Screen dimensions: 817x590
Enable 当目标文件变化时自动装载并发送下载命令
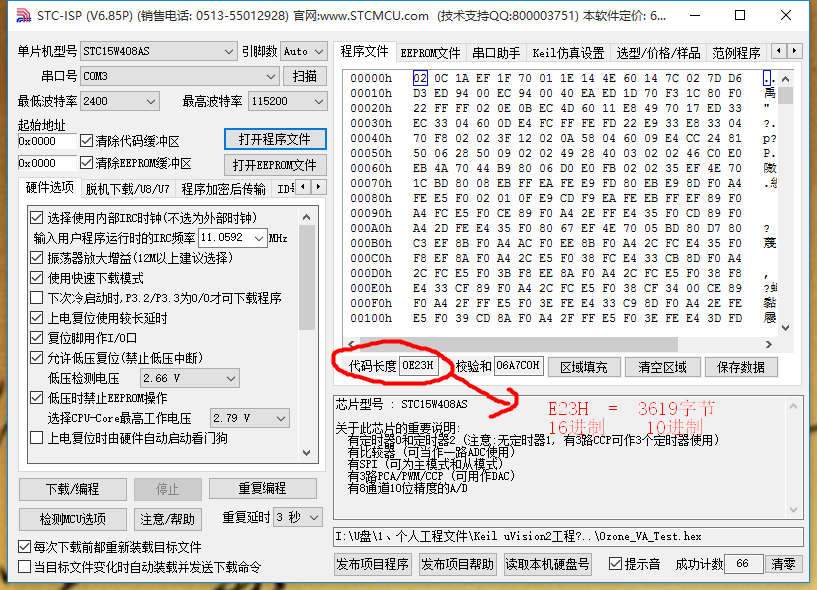click(24, 567)
